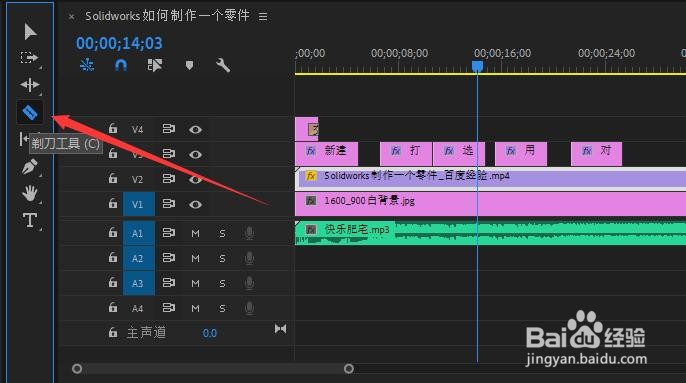Toggle lock on track V1

[113, 204]
